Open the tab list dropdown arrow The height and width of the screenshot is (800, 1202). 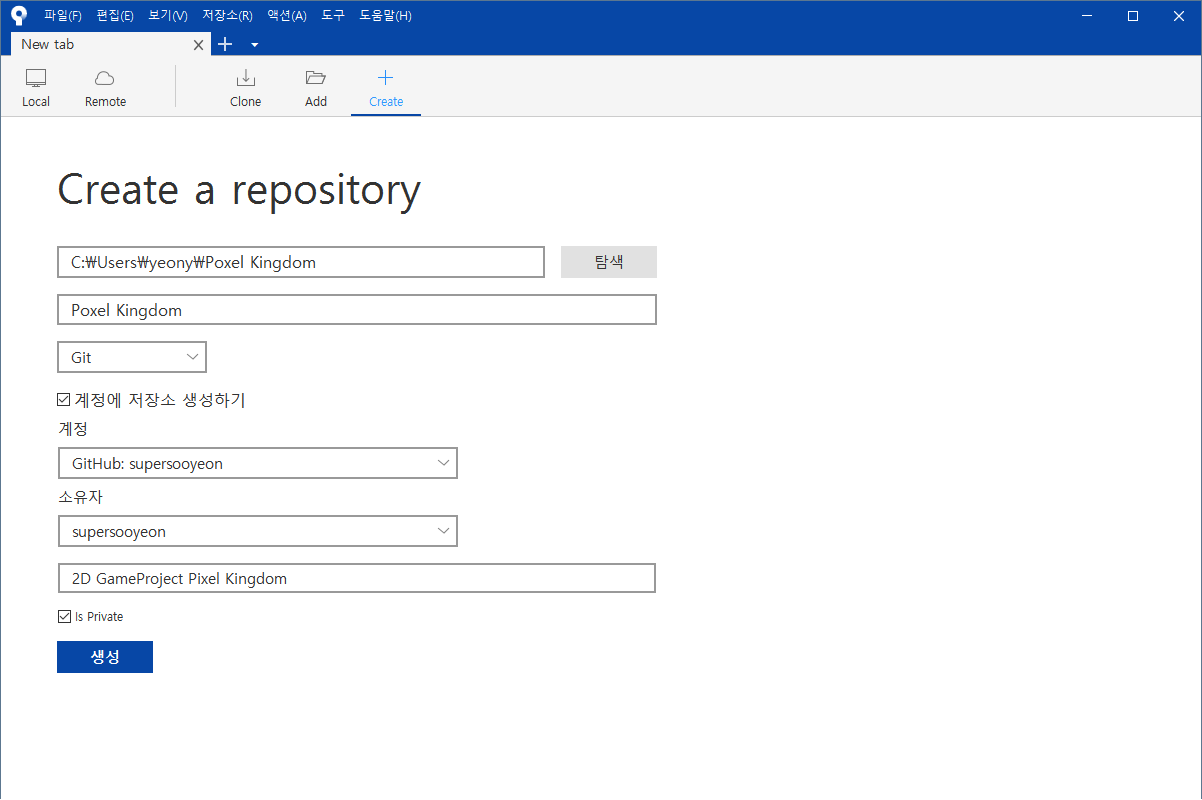254,45
